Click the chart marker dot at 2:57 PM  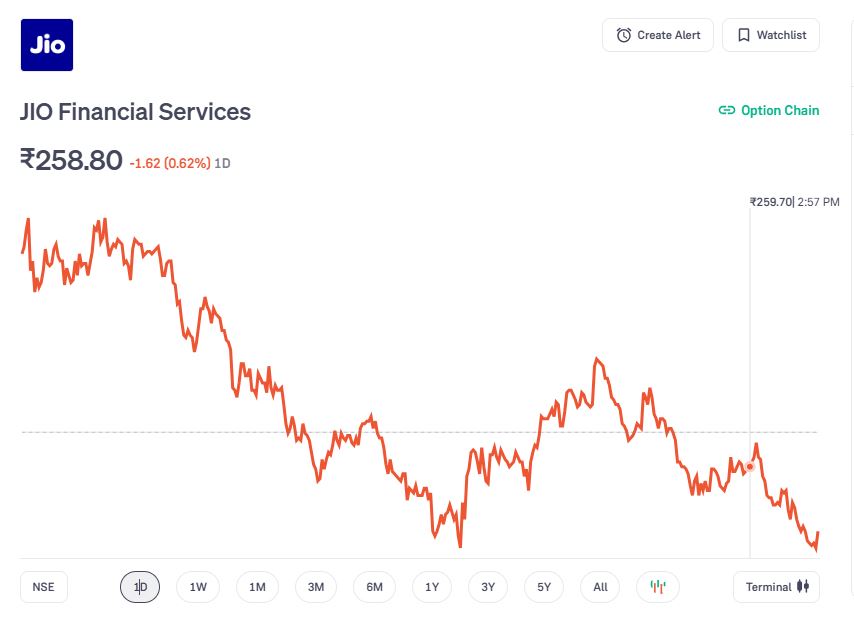750,466
